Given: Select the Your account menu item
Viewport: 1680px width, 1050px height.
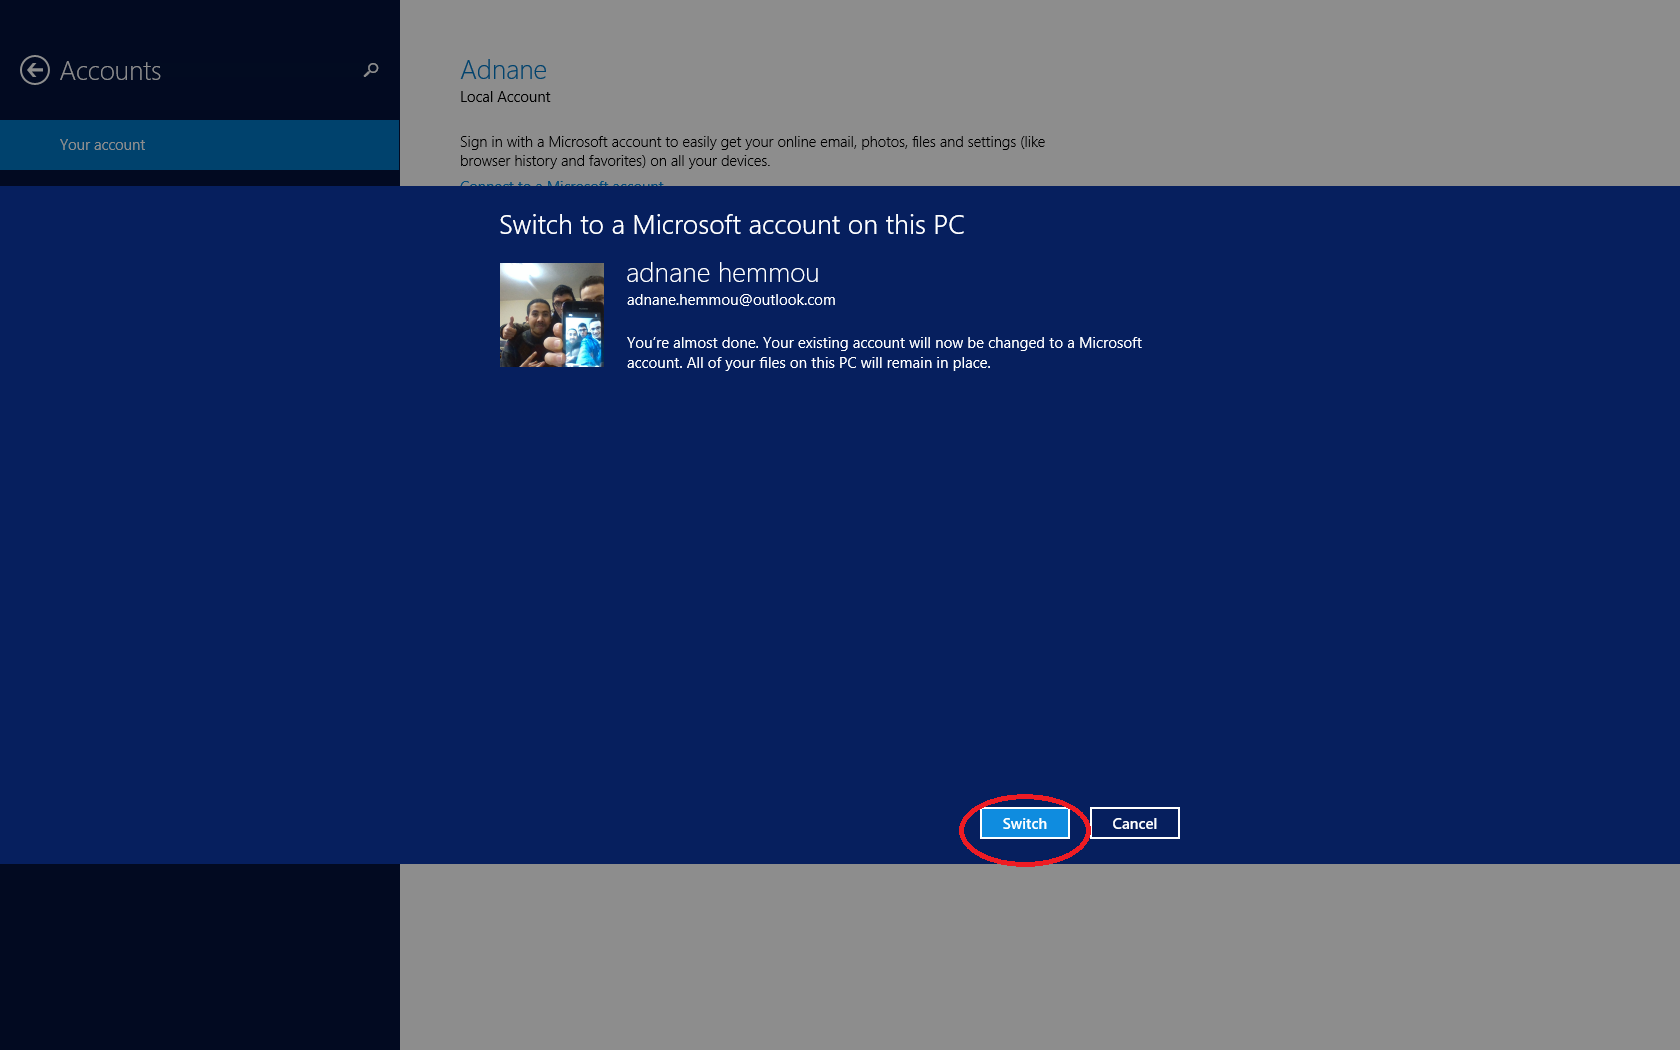Looking at the screenshot, I should 200,145.
